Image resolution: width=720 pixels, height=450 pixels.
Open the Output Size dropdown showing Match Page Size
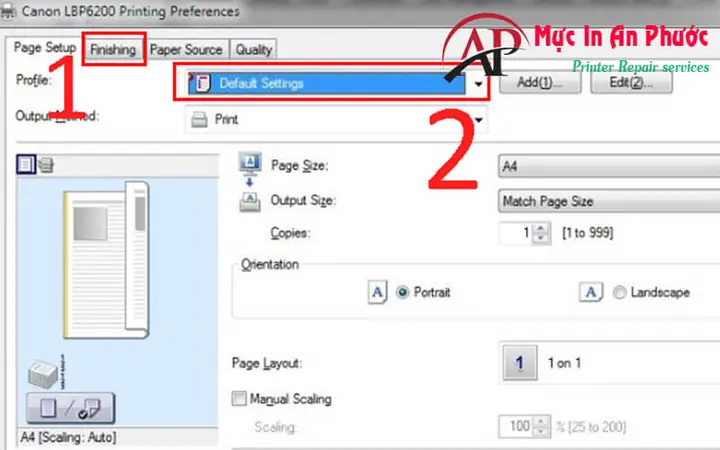tap(609, 201)
